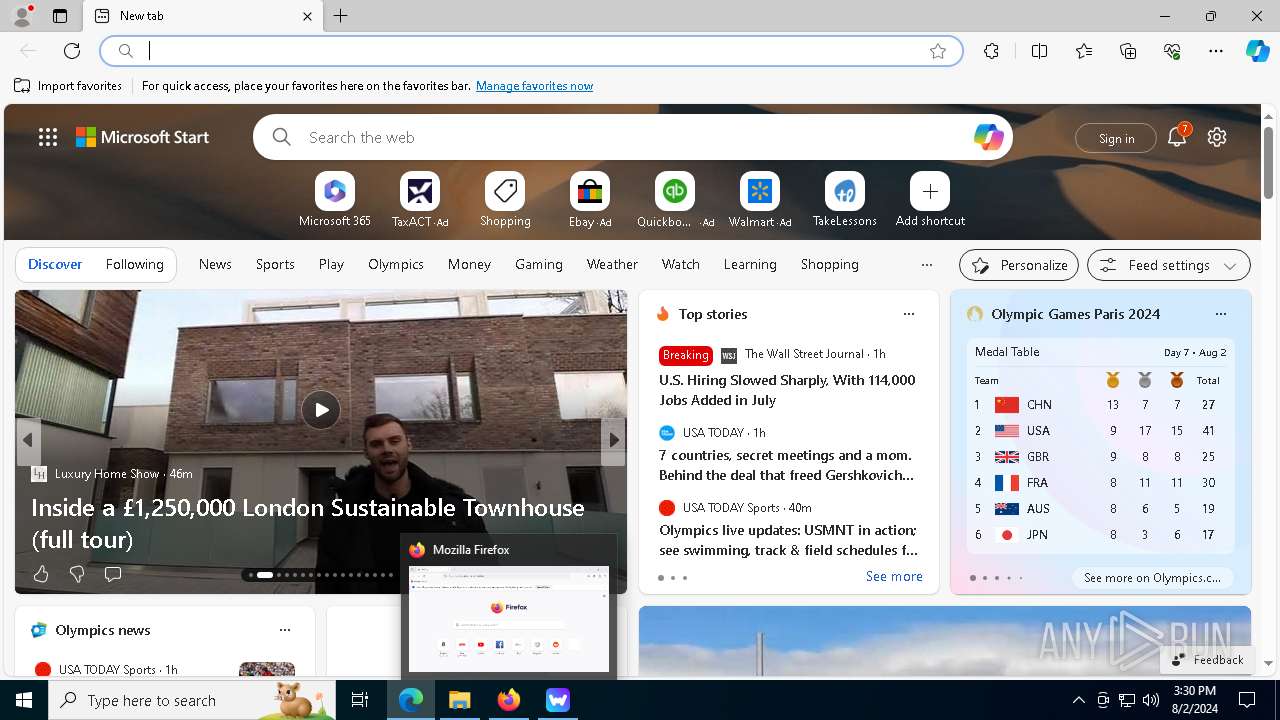The width and height of the screenshot is (1280, 720).
Task: Open the Gaming category
Action: click(539, 264)
